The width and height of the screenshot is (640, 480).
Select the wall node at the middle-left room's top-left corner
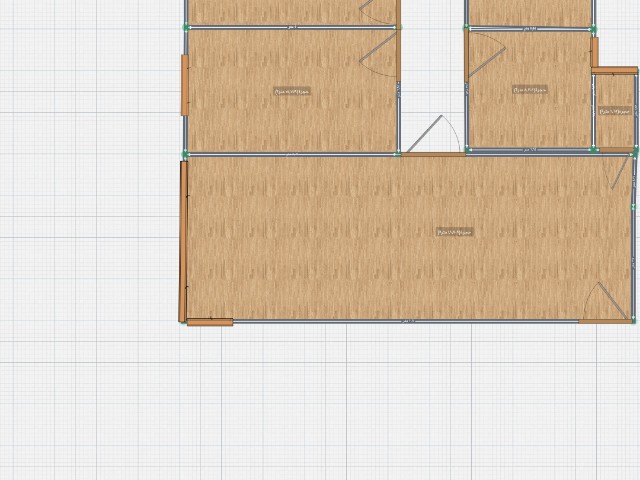tap(186, 28)
